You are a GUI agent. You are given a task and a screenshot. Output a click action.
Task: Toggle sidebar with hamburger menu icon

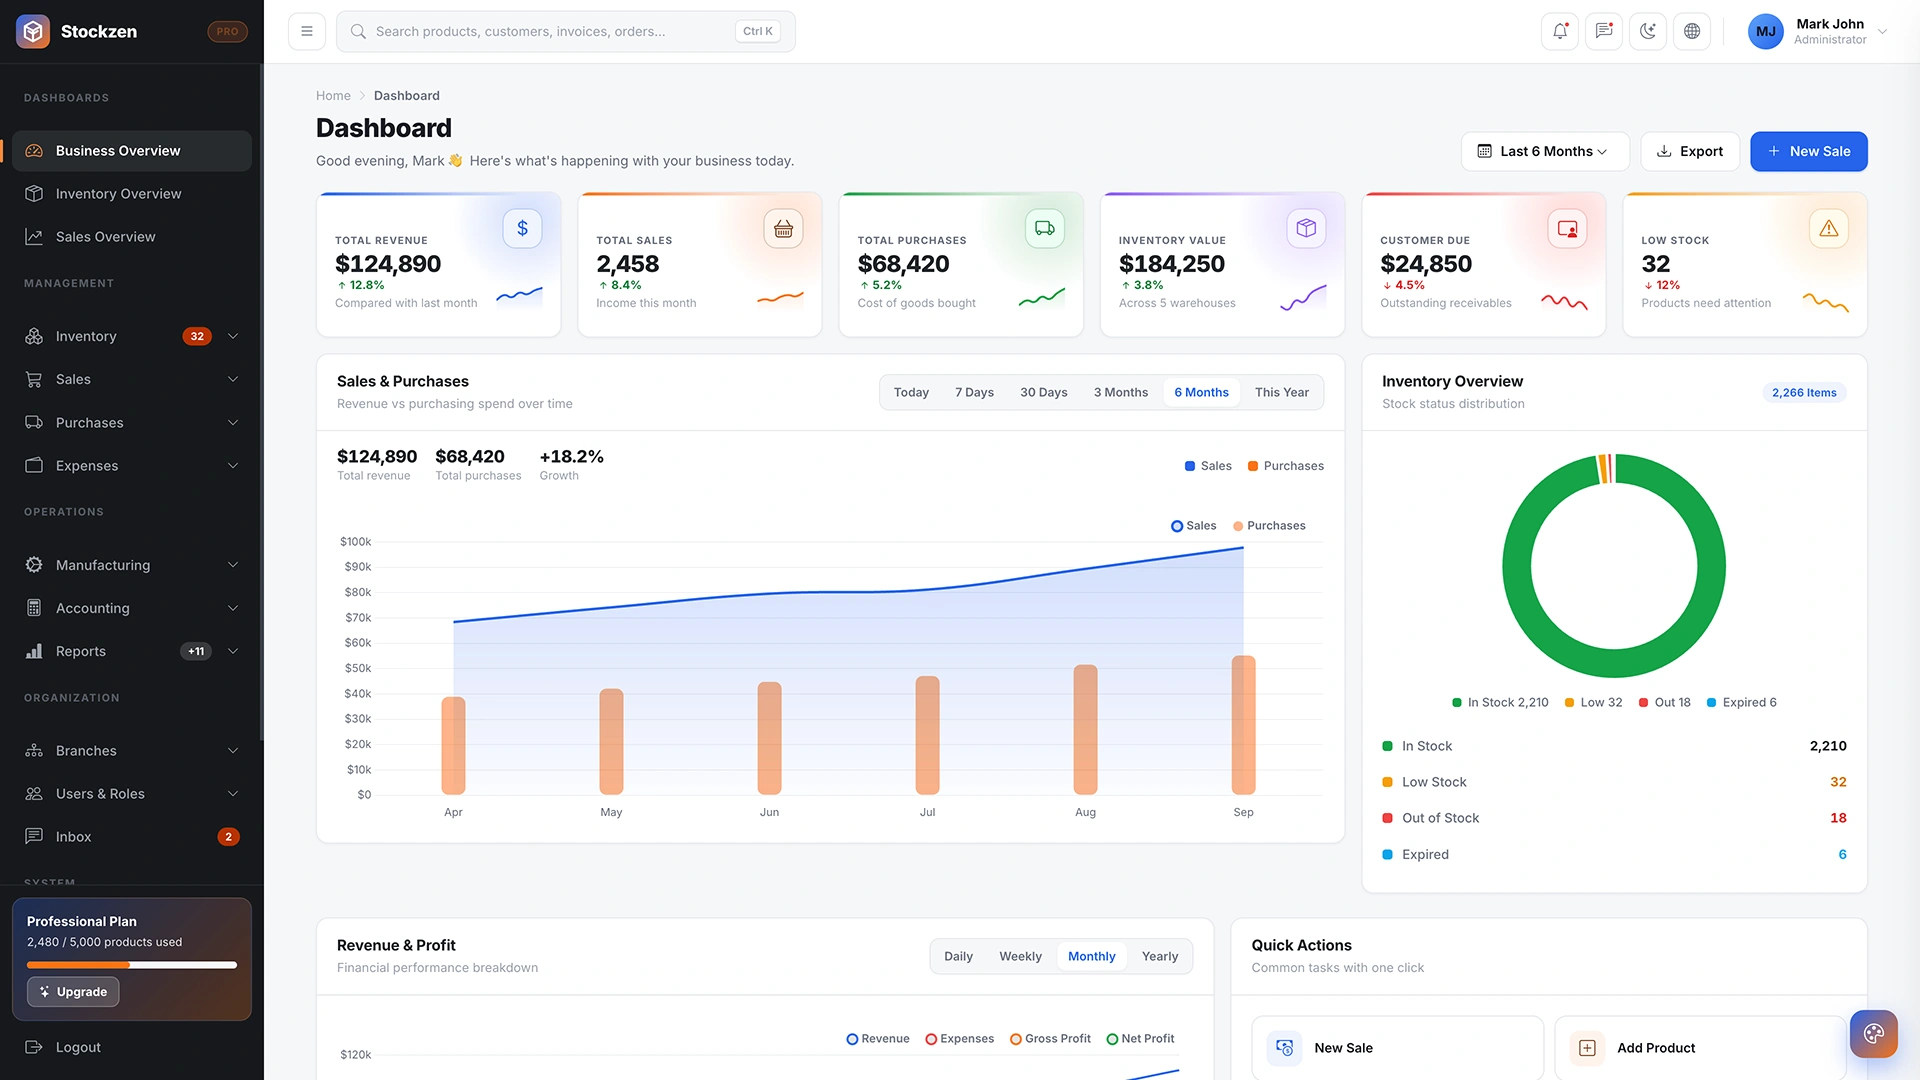tap(307, 31)
